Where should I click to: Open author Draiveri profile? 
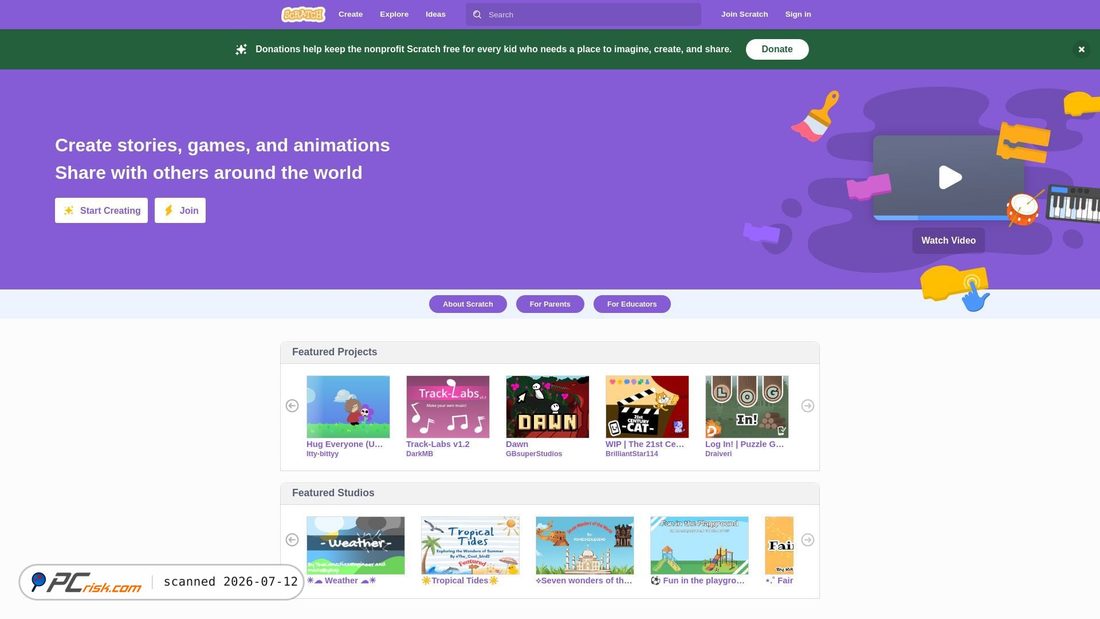click(x=718, y=454)
